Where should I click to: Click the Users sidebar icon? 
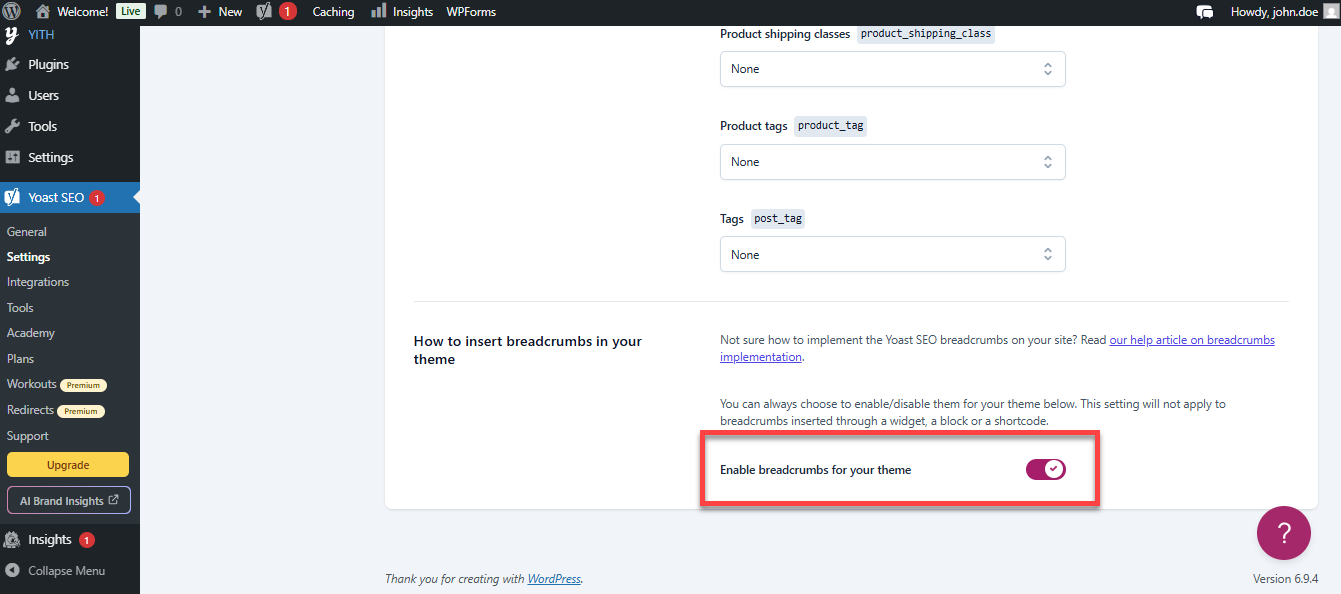12,94
